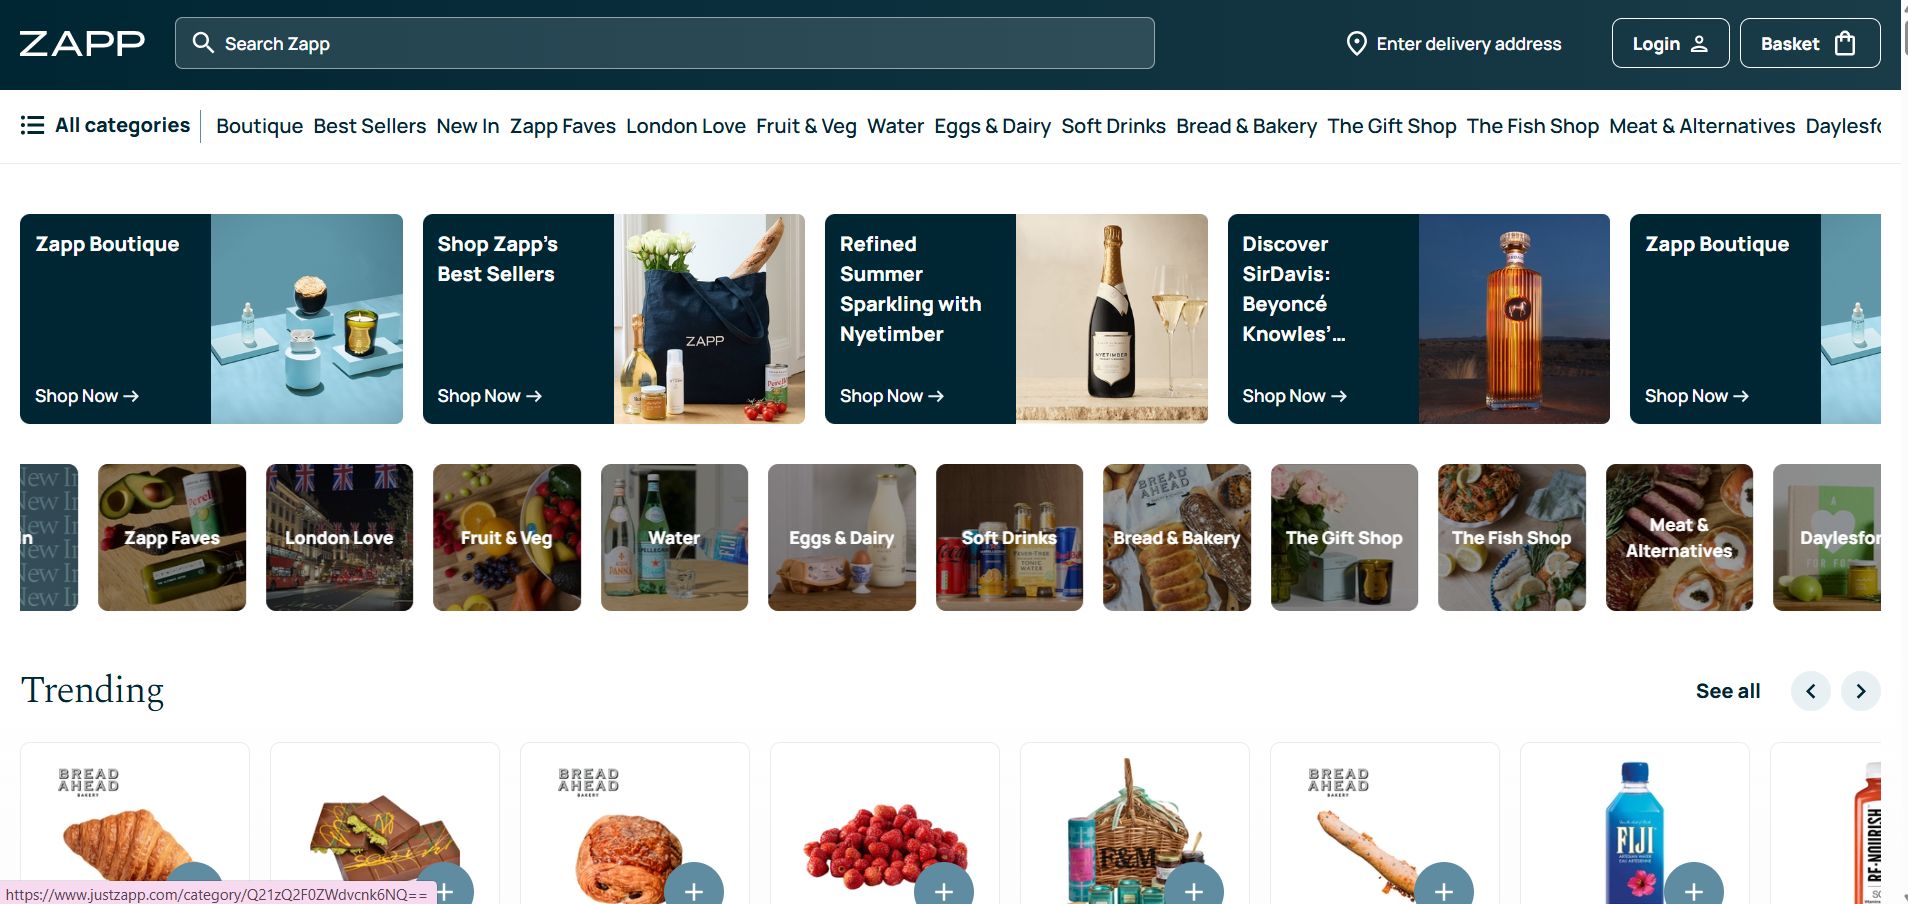1908x904 pixels.
Task: Show next Trending products with right chevron
Action: [x=1860, y=691]
